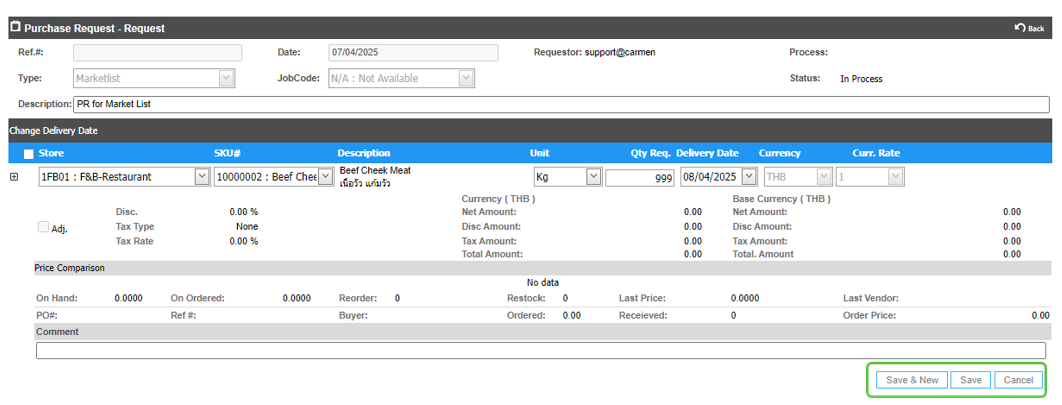Click the Comment text box

540,350
